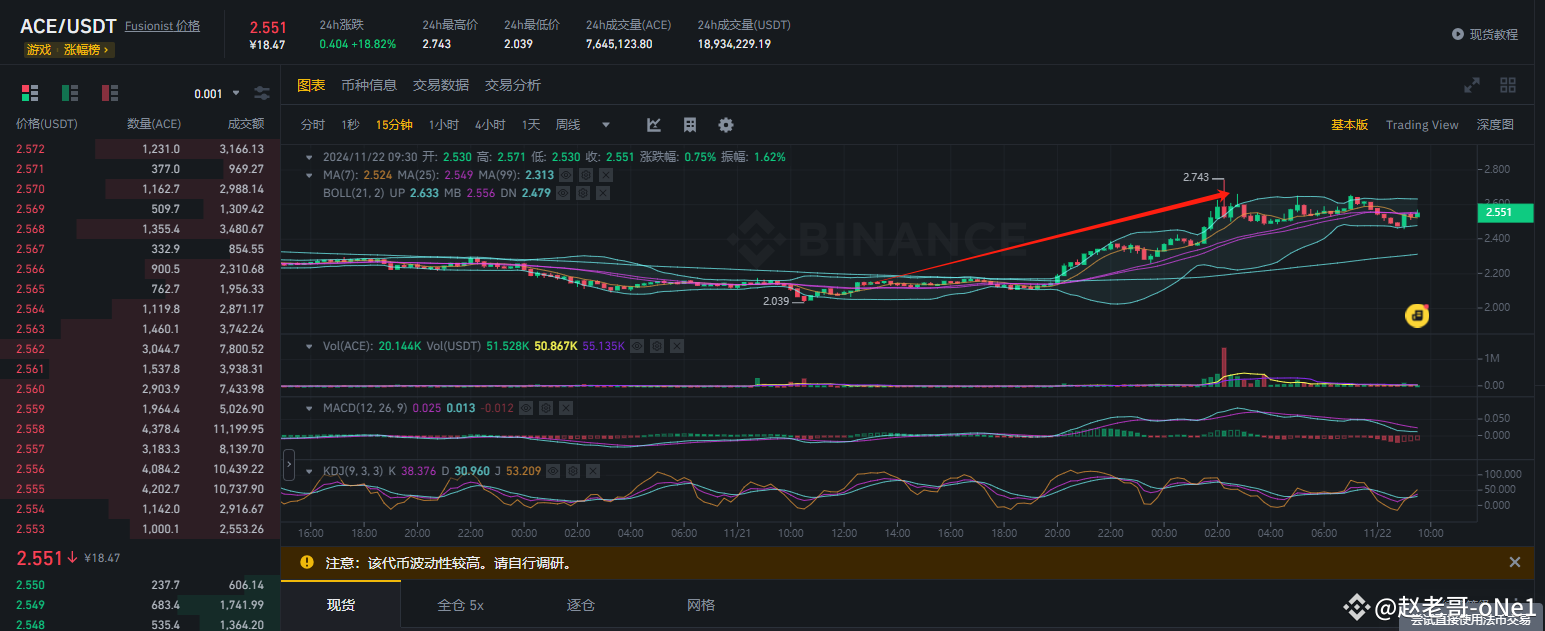
Task: Open the 币种信息 tab
Action: tap(369, 85)
